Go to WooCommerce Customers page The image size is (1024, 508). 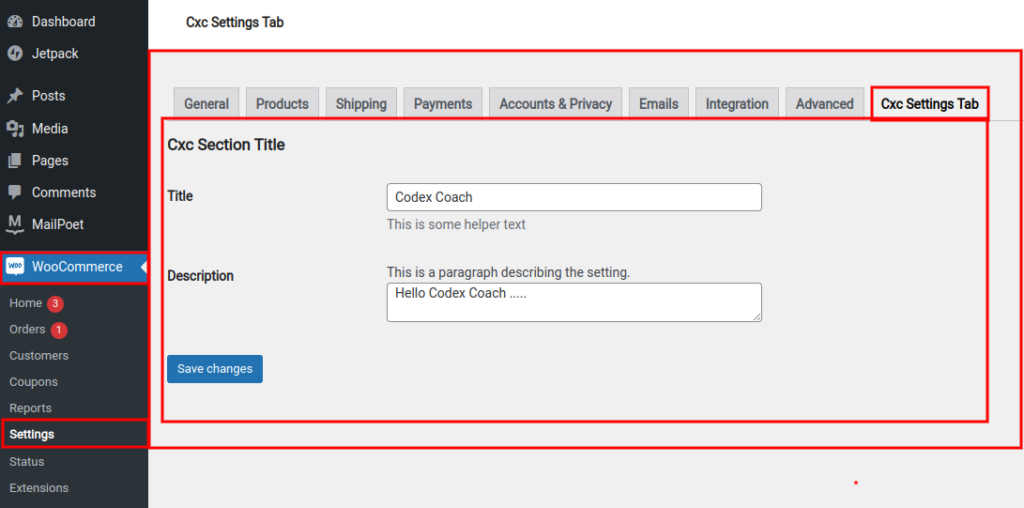tap(39, 355)
